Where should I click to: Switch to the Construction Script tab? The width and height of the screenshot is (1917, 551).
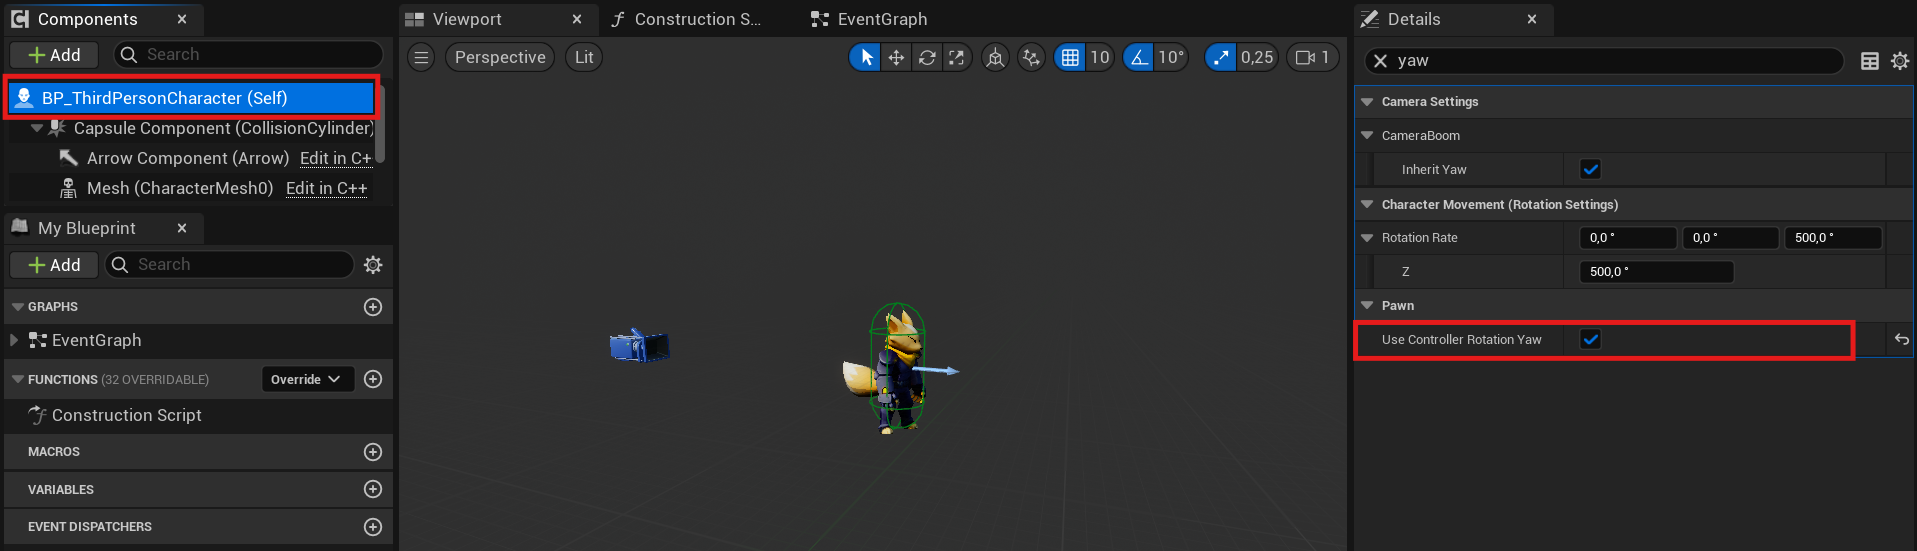click(x=697, y=19)
